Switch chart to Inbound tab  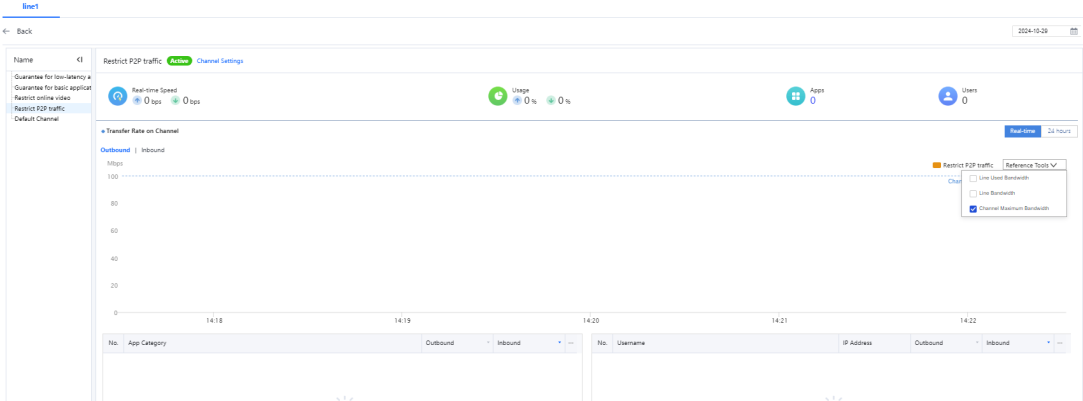[x=152, y=150]
